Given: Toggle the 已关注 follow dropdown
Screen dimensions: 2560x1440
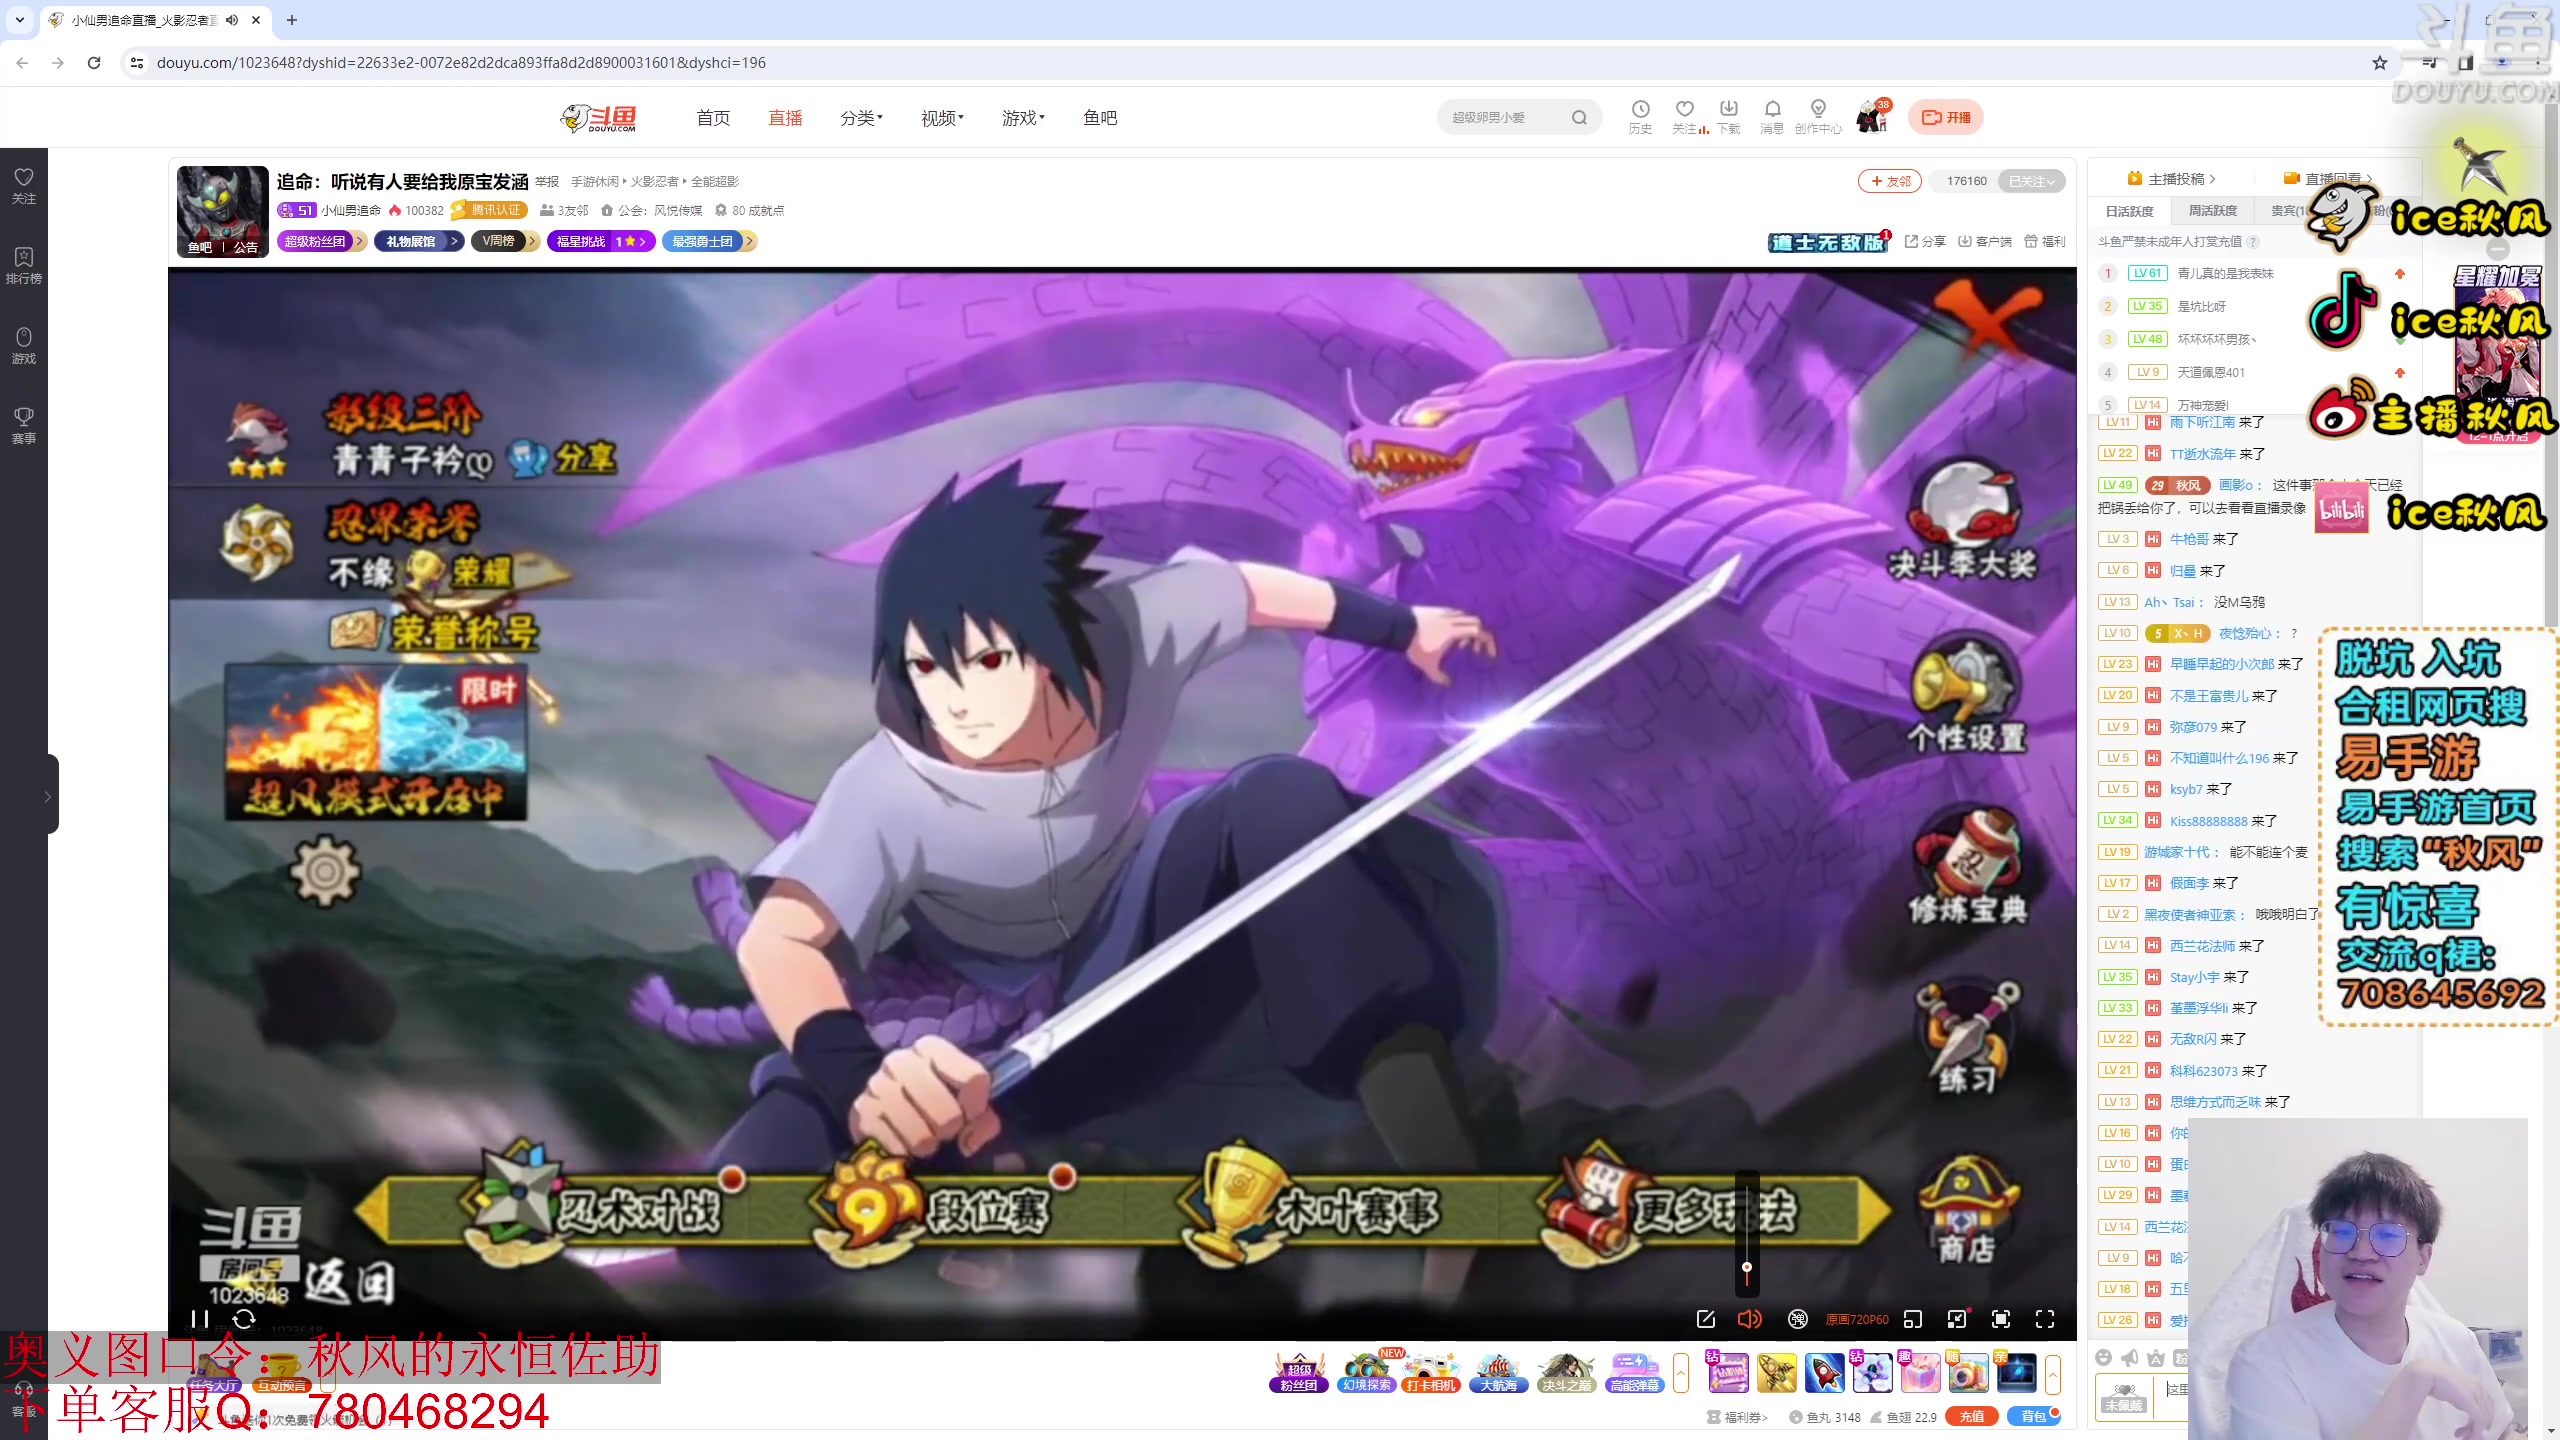Looking at the screenshot, I should [2031, 181].
